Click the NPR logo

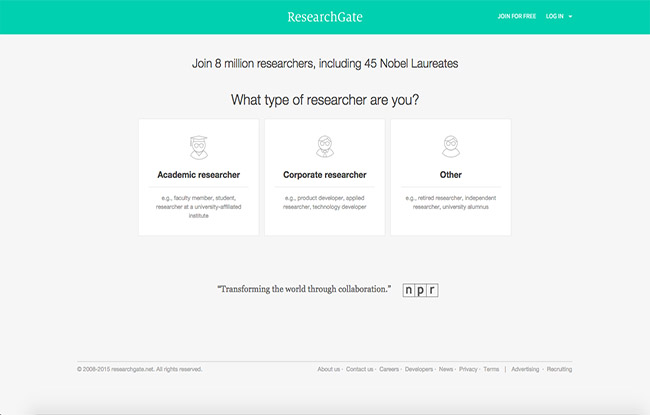tap(420, 290)
